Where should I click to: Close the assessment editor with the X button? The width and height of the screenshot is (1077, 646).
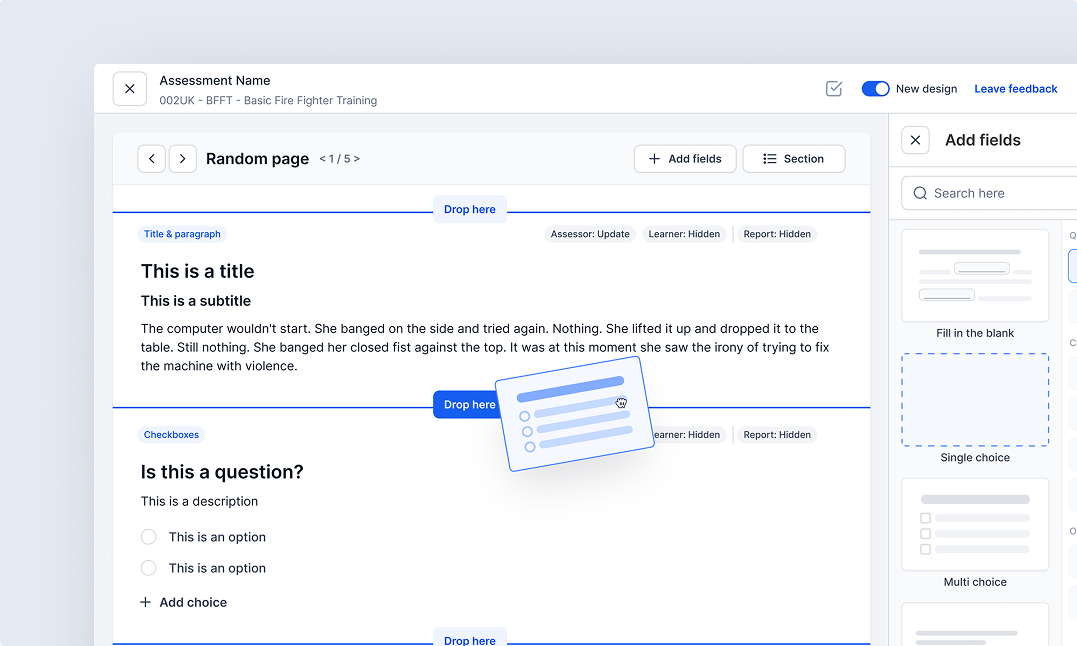pos(130,89)
